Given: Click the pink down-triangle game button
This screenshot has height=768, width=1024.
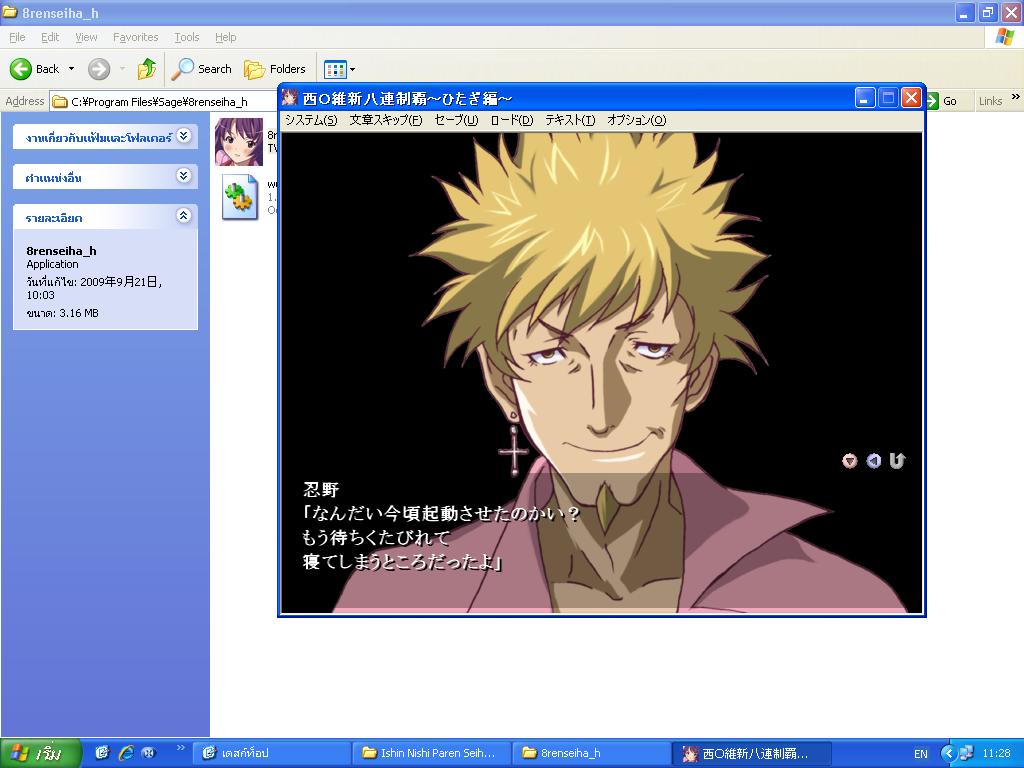Looking at the screenshot, I should tap(849, 461).
